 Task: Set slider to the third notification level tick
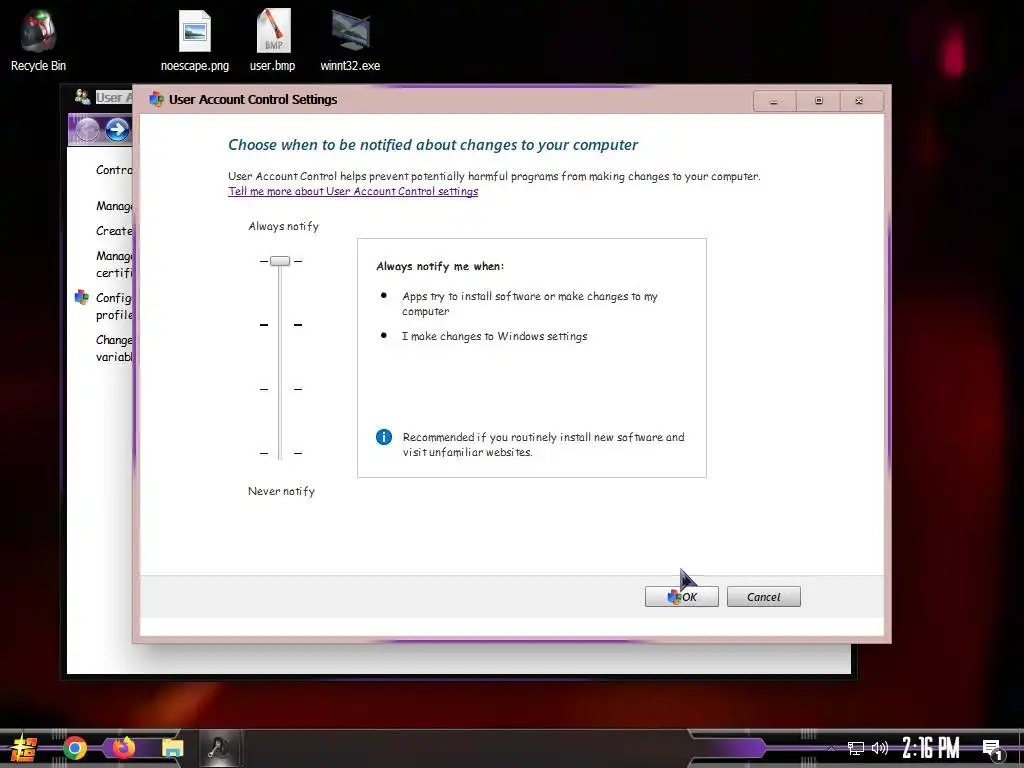click(280, 389)
